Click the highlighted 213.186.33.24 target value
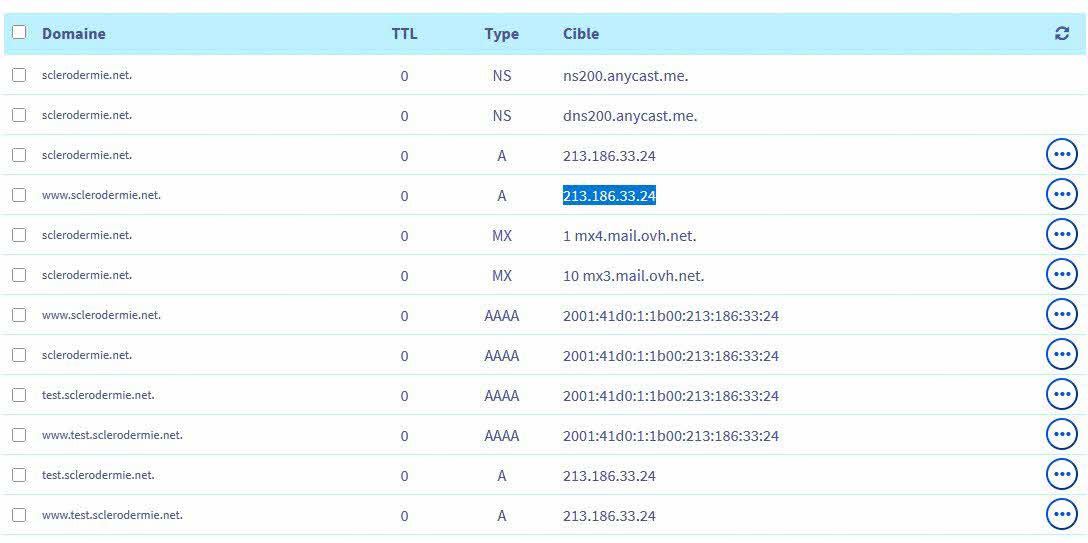Viewport: 1088px width, 543px height. (x=609, y=196)
